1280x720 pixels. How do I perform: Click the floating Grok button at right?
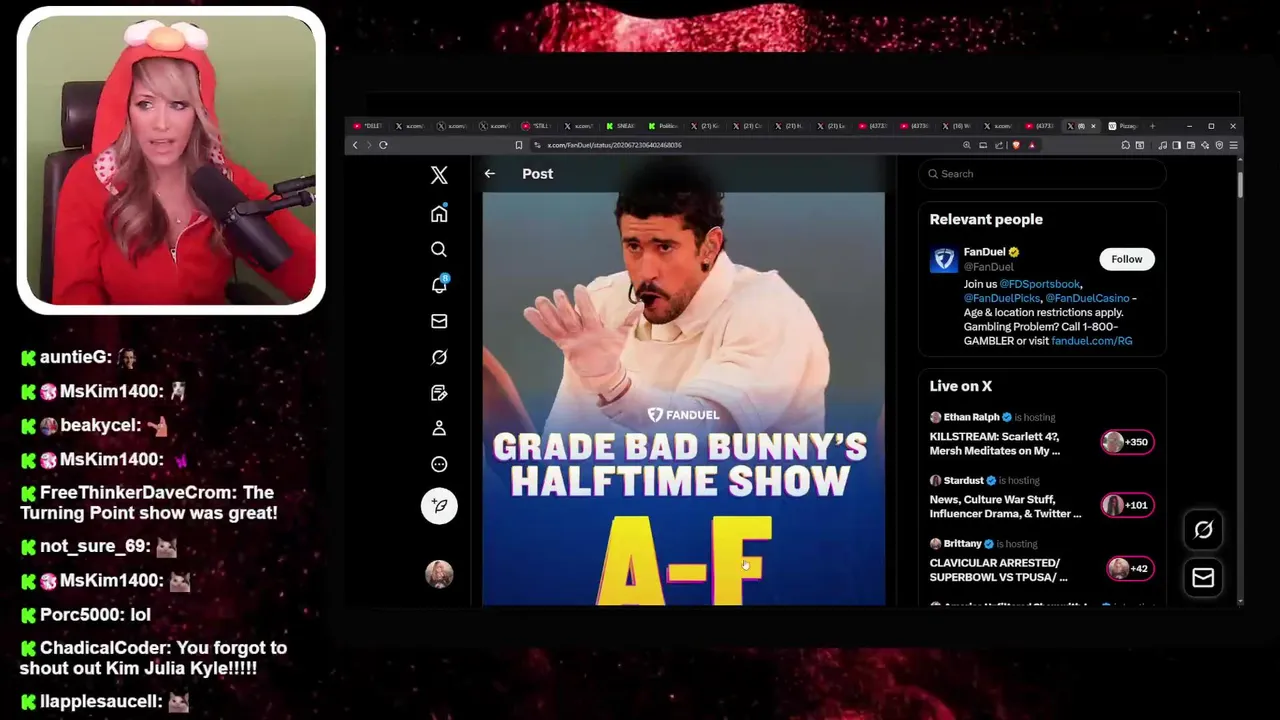[1203, 530]
